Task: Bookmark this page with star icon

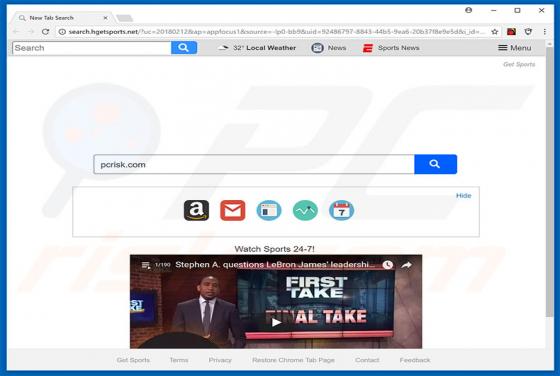Action: click(x=494, y=32)
